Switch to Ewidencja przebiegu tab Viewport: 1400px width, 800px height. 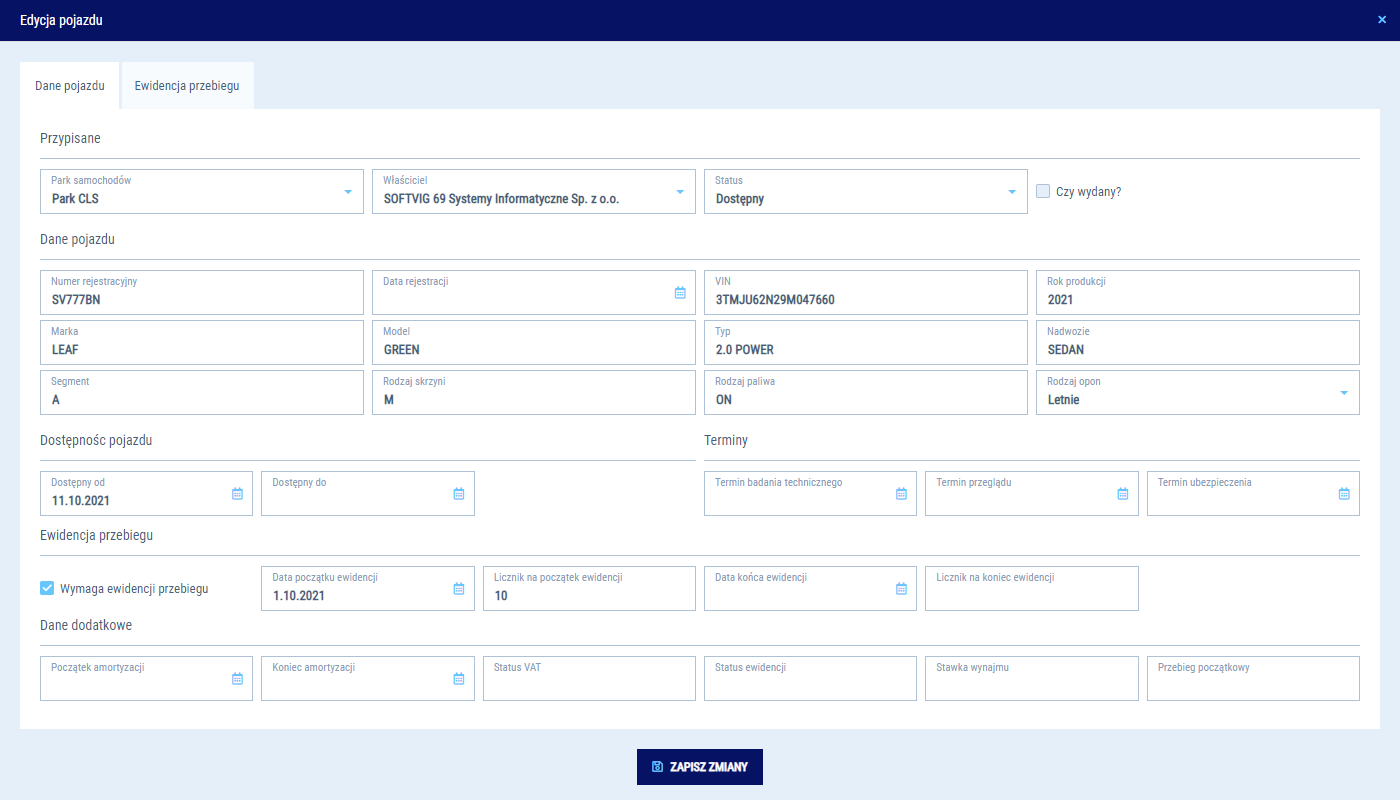pyautogui.click(x=187, y=86)
